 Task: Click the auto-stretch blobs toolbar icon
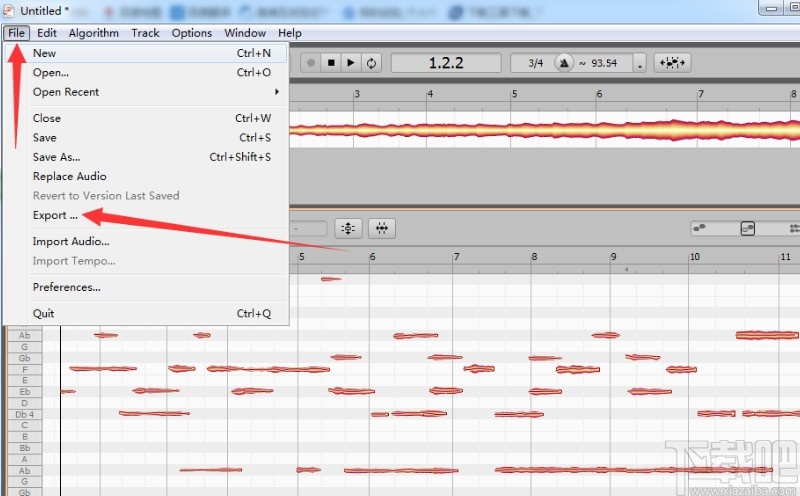672,63
